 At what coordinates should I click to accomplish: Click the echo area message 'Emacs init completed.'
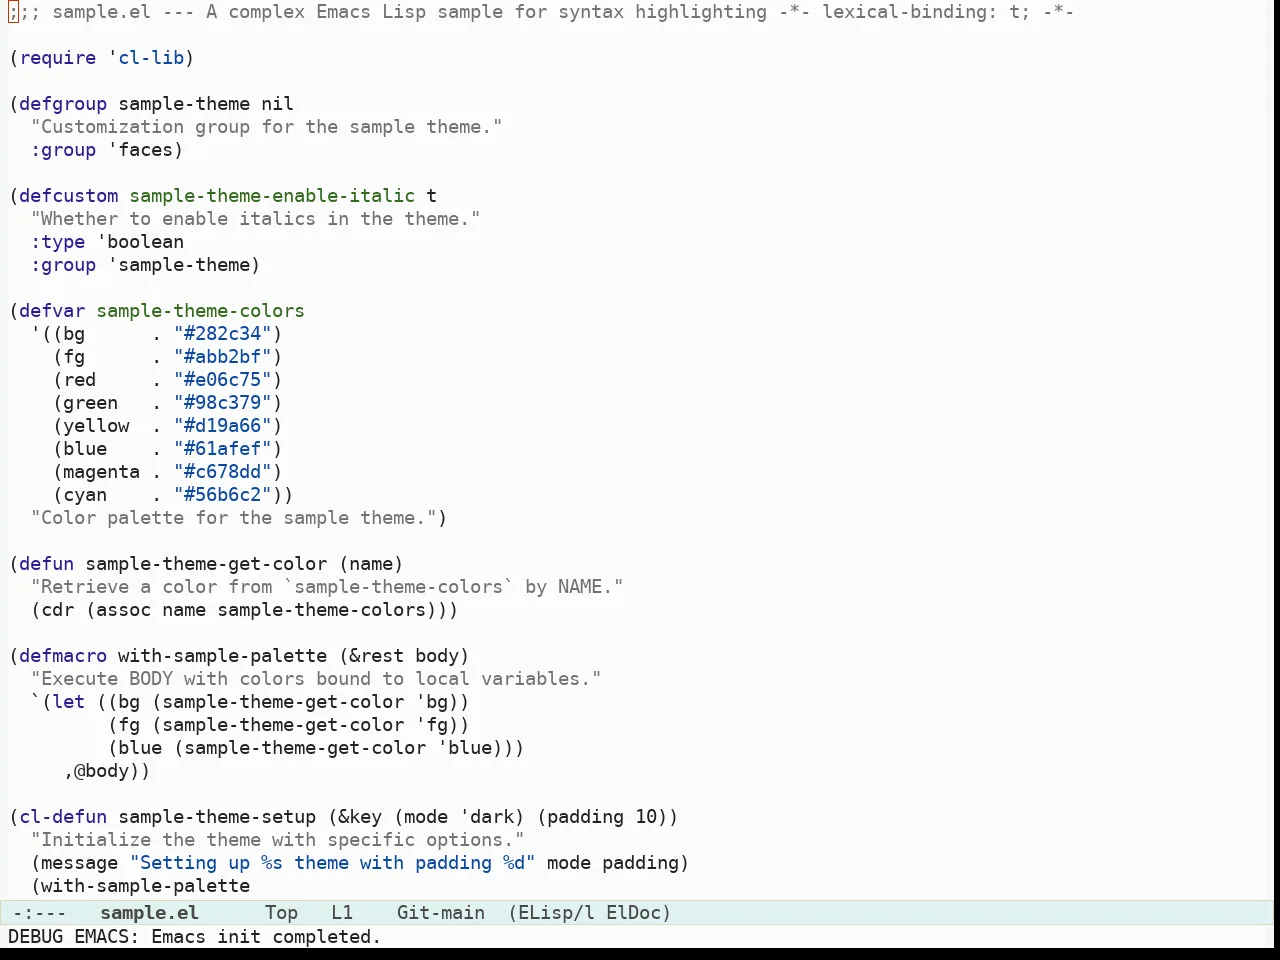(x=266, y=937)
